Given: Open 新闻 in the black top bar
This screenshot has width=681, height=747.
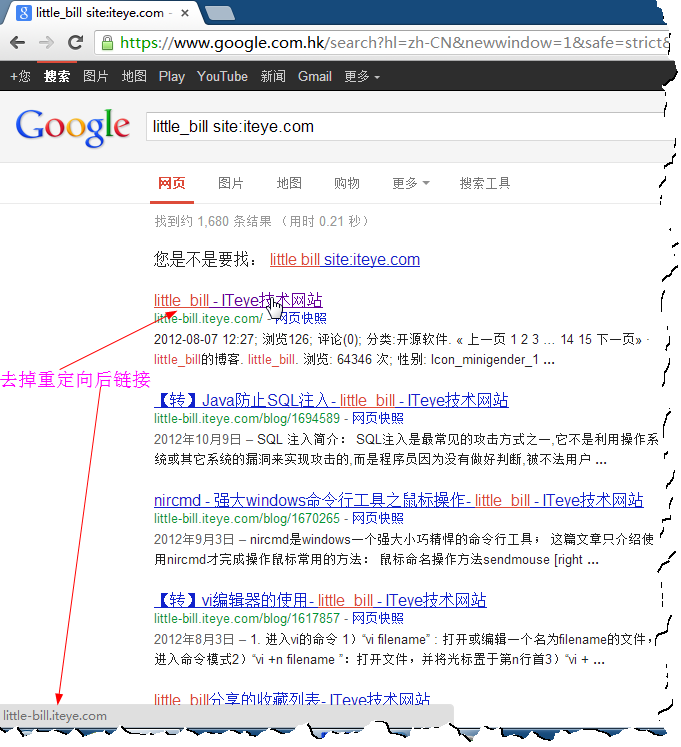Looking at the screenshot, I should pyautogui.click(x=273, y=76).
